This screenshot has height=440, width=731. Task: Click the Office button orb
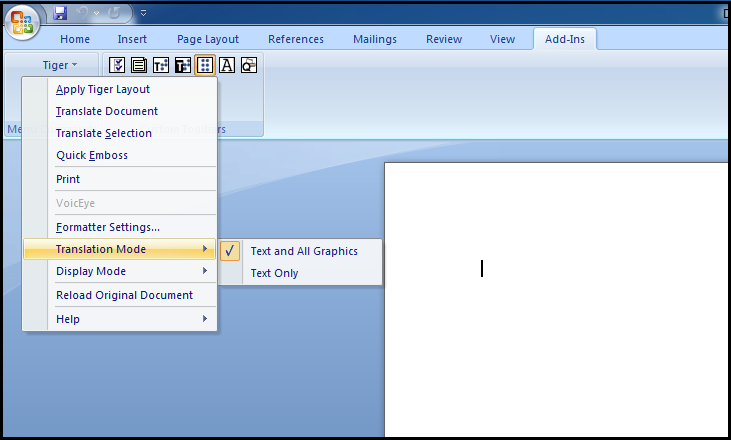(x=22, y=22)
